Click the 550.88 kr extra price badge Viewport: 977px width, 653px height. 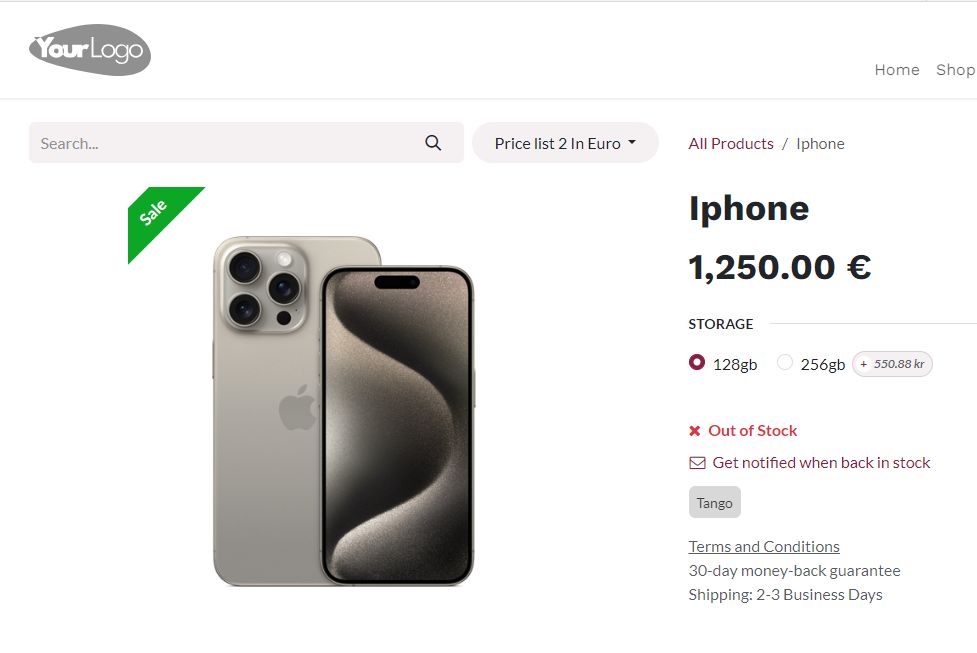click(x=892, y=364)
